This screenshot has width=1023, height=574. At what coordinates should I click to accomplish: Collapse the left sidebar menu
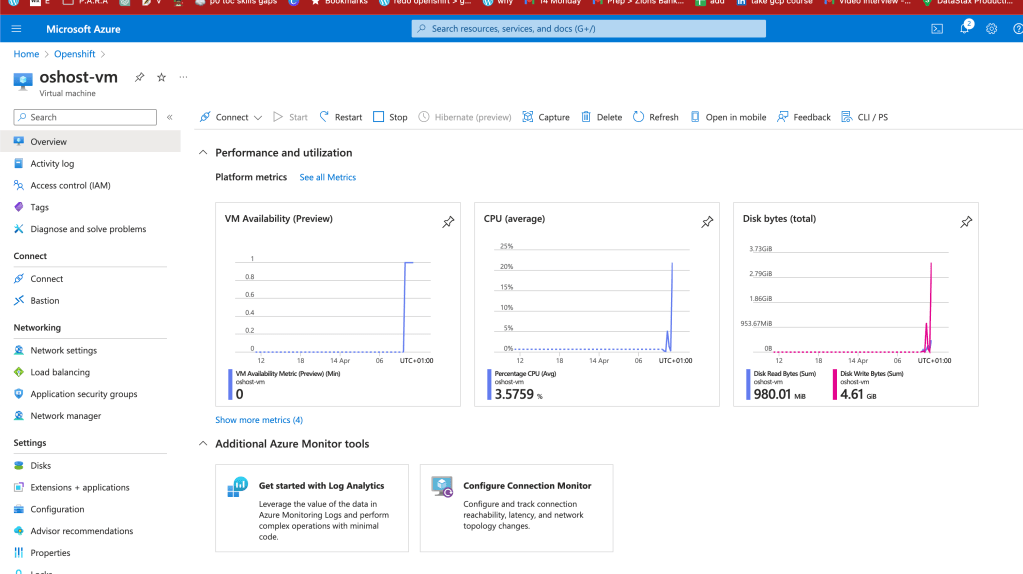coord(170,117)
